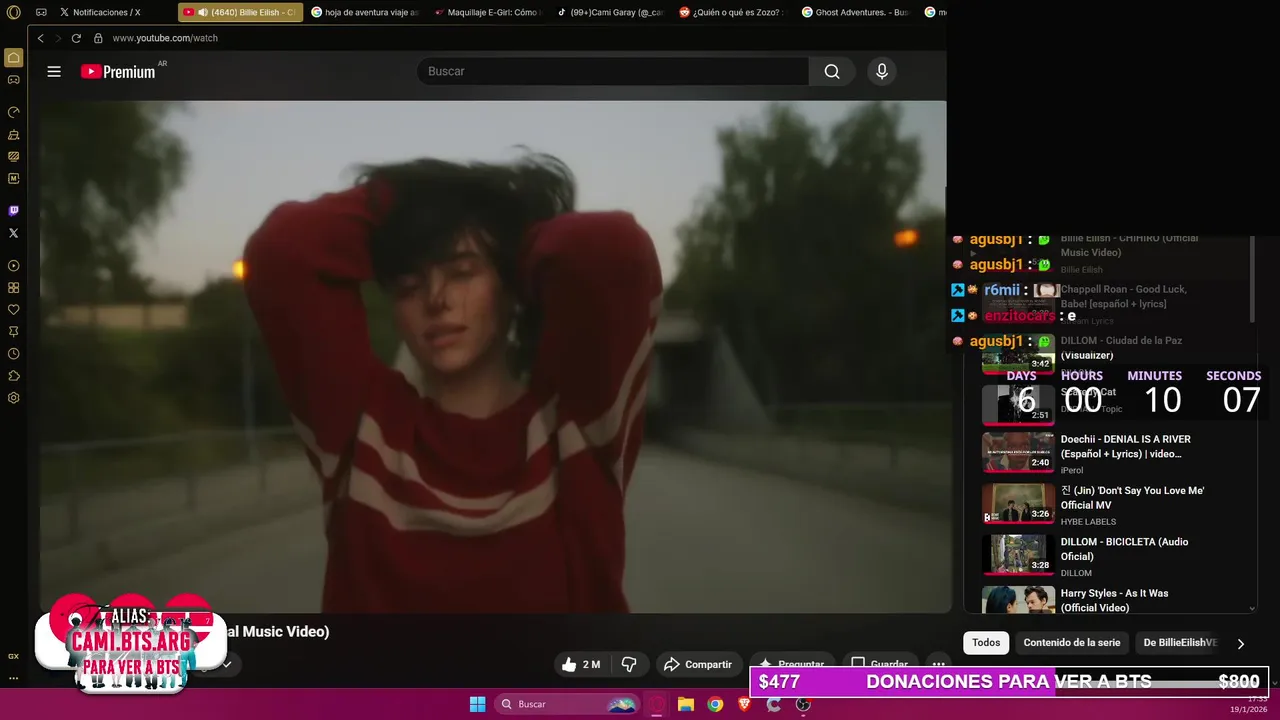Select the De BillieEilishVEVO chip

point(1180,643)
